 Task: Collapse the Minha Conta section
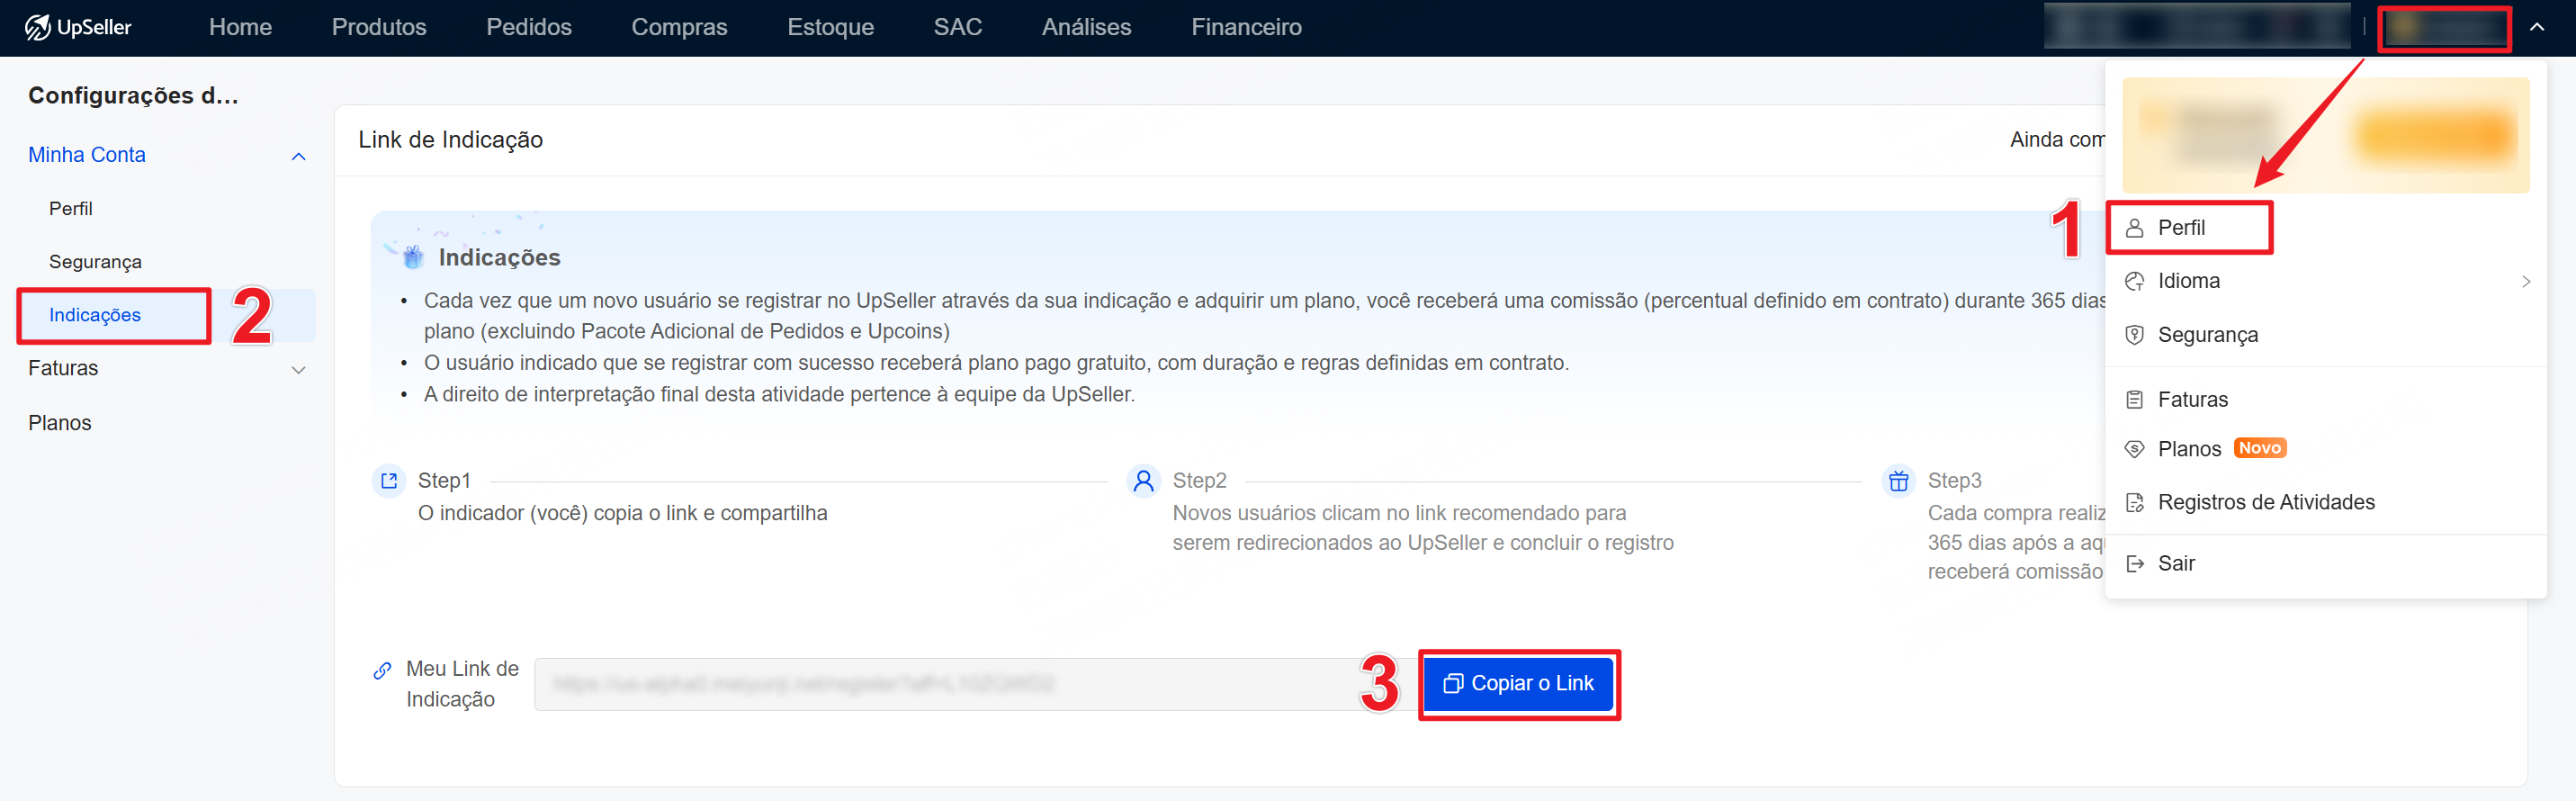click(298, 156)
